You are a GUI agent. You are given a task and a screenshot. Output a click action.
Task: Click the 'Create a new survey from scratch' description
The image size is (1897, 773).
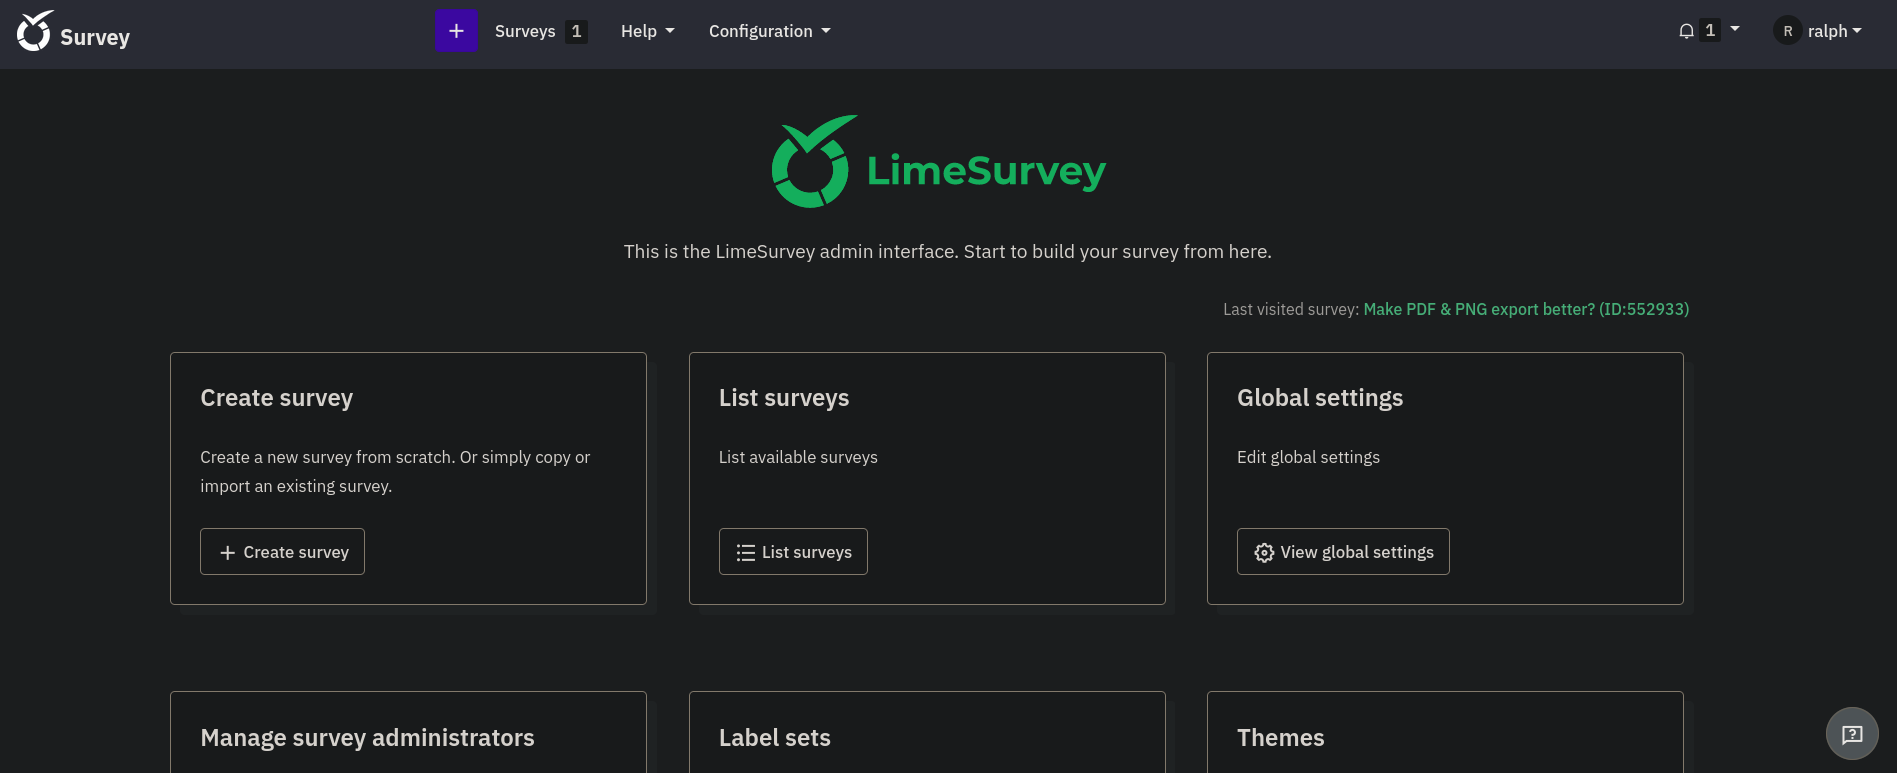(395, 471)
